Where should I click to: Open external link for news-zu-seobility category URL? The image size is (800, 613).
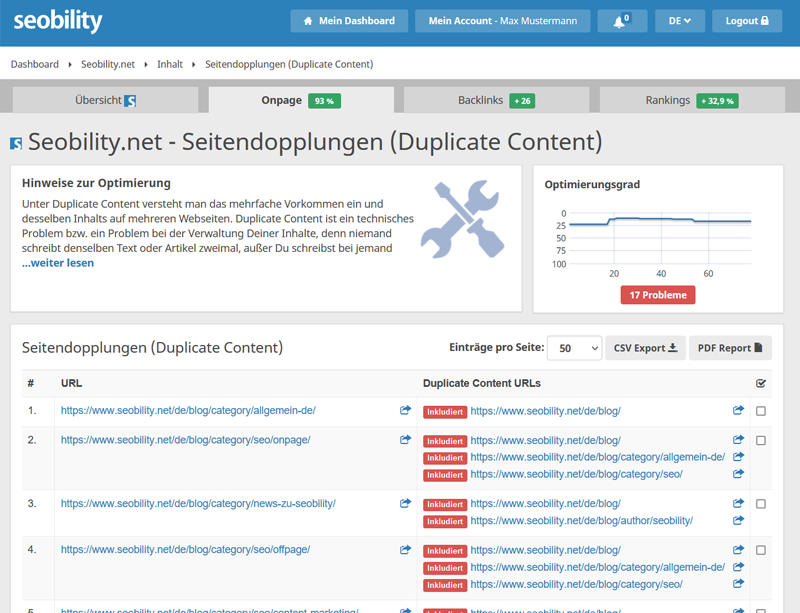[405, 503]
